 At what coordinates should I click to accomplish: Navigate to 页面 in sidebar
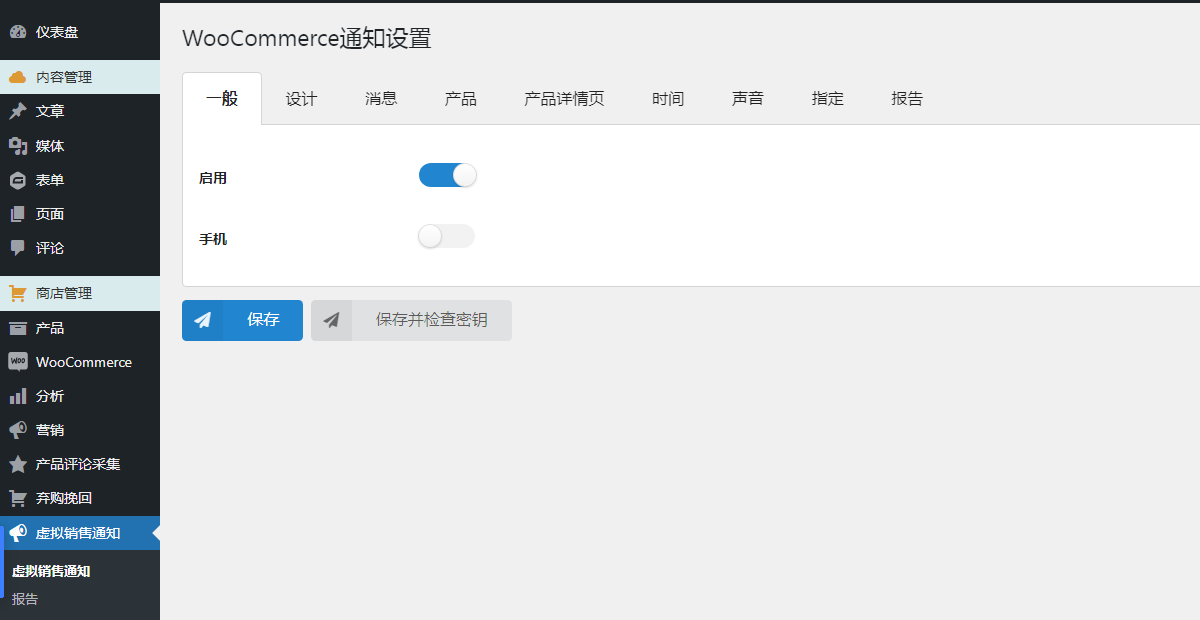80,214
